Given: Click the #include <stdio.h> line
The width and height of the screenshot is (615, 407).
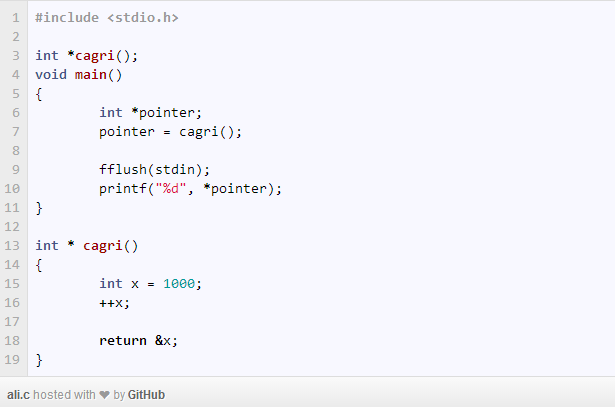Looking at the screenshot, I should coord(107,18).
